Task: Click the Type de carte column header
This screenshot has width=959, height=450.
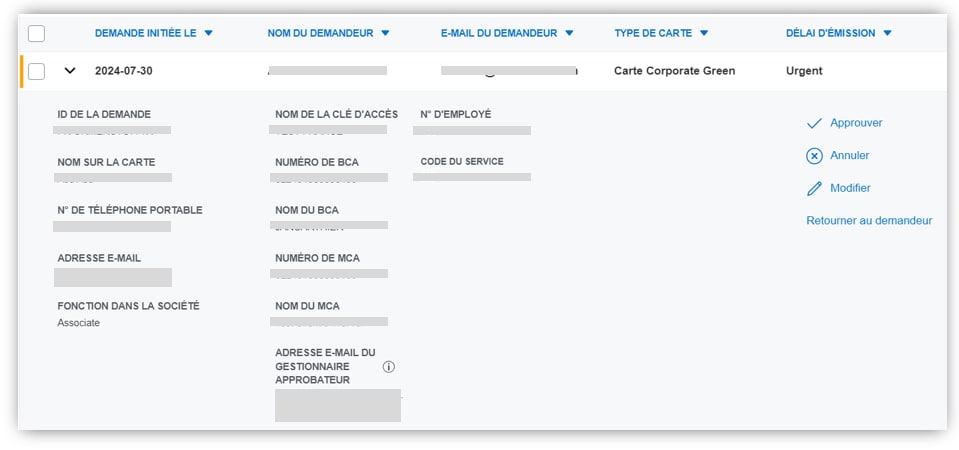Action: tap(653, 33)
